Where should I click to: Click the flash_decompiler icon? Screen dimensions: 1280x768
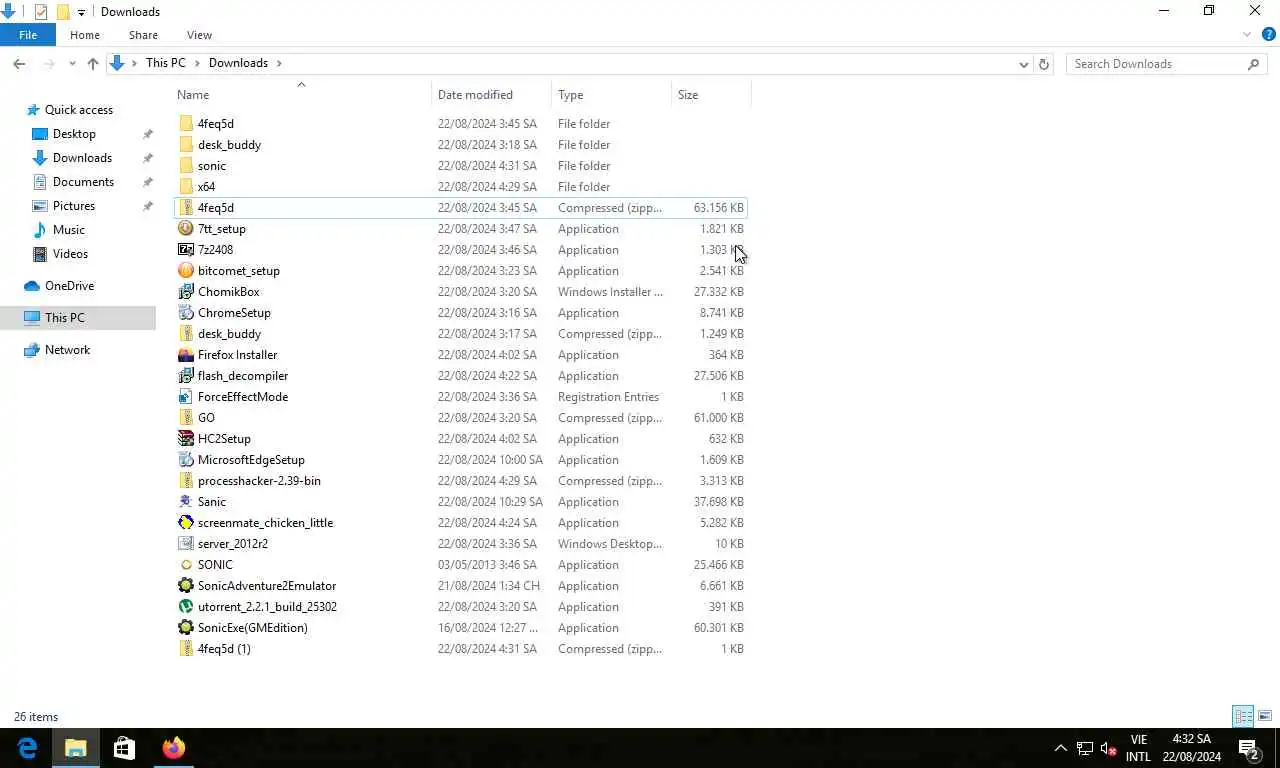click(x=186, y=376)
